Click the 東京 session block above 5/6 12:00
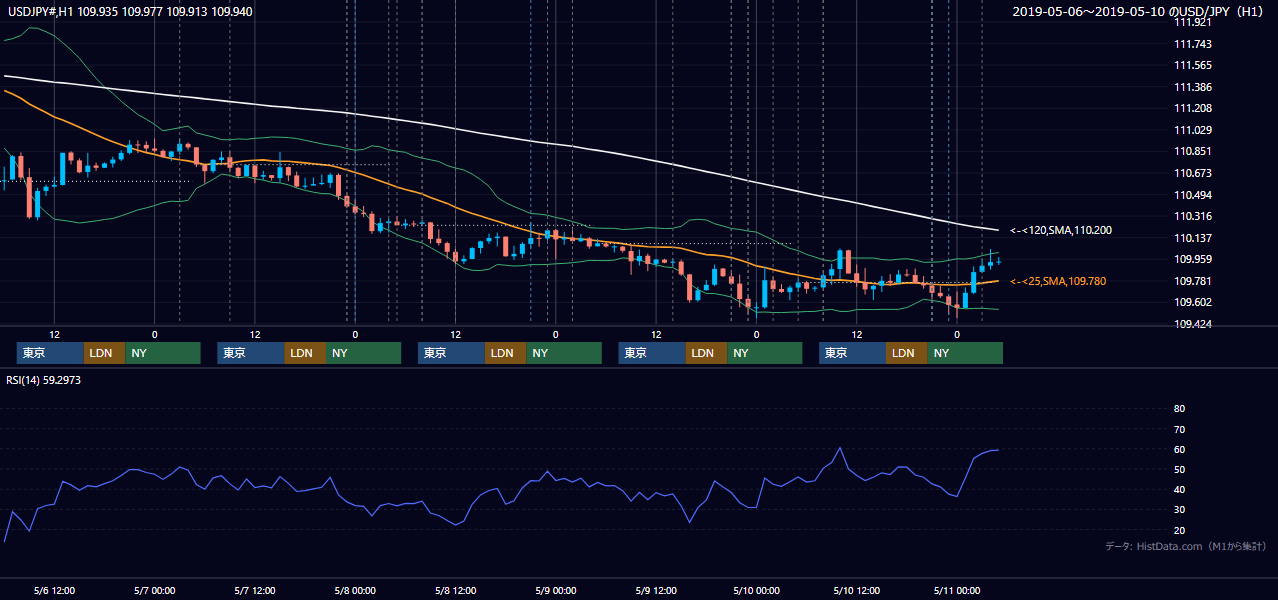This screenshot has height=600, width=1278. coord(50,353)
